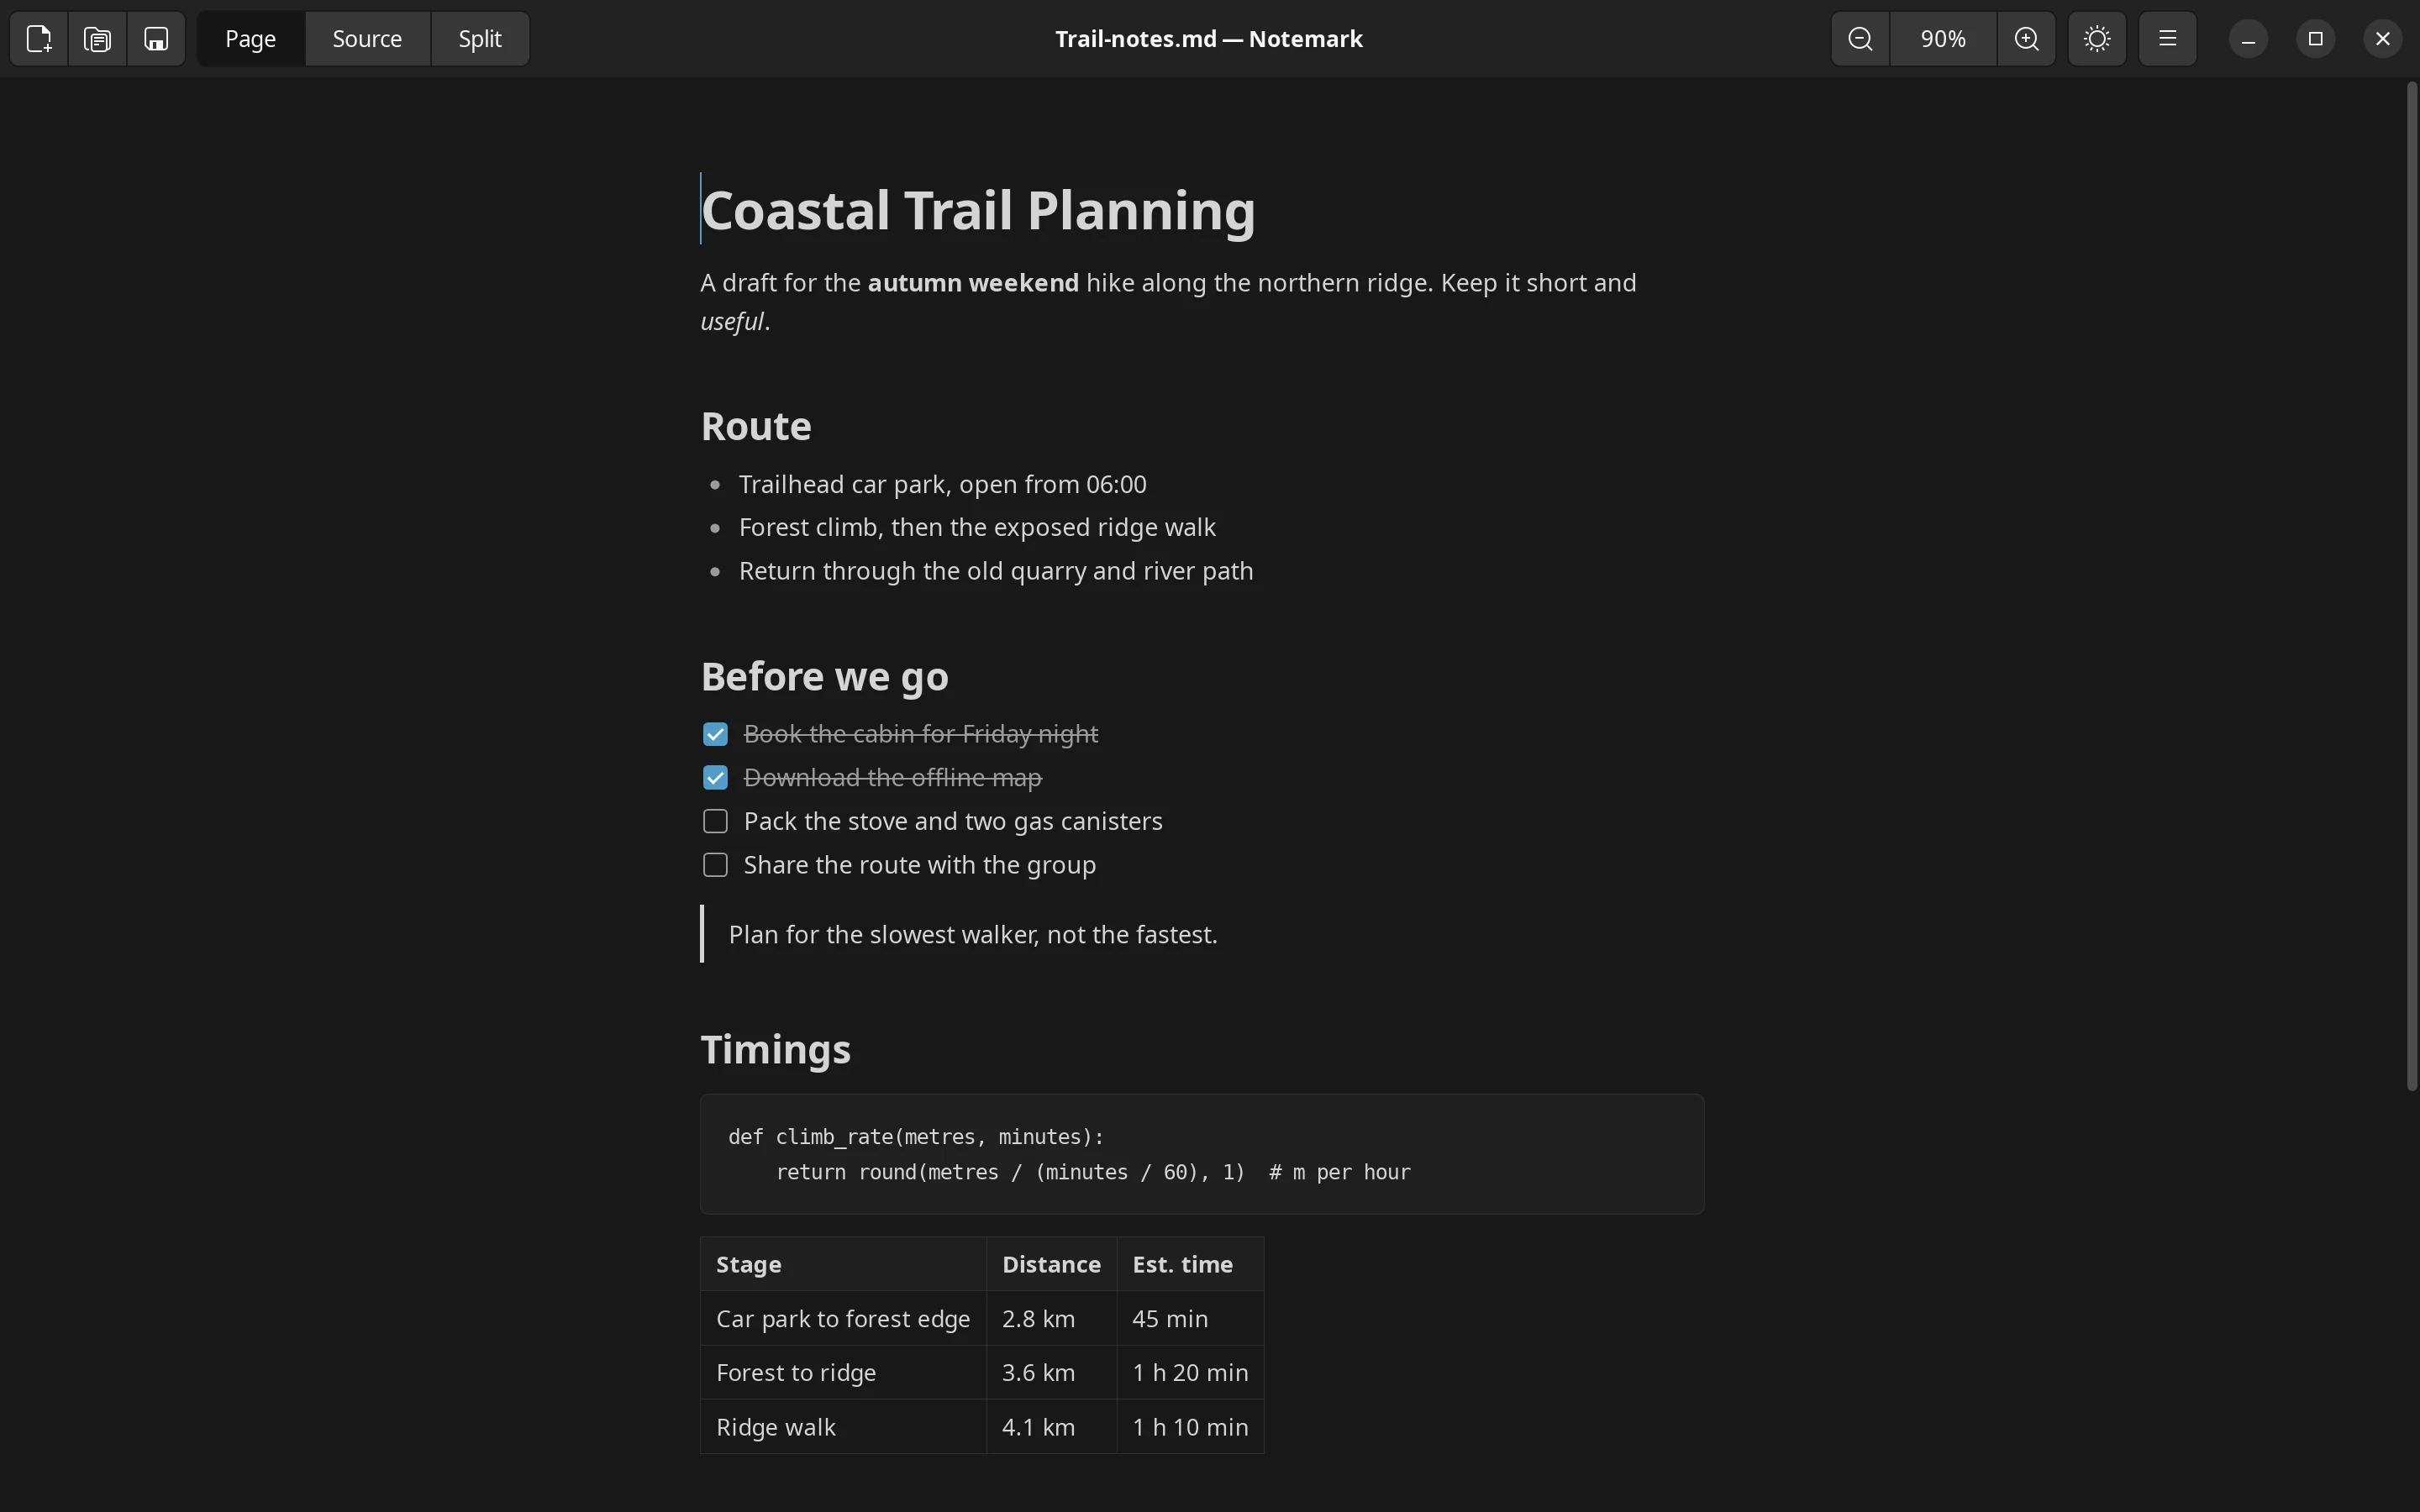Check 'Share the route with the group'
Viewport: 2420px width, 1512px height.
tap(715, 865)
